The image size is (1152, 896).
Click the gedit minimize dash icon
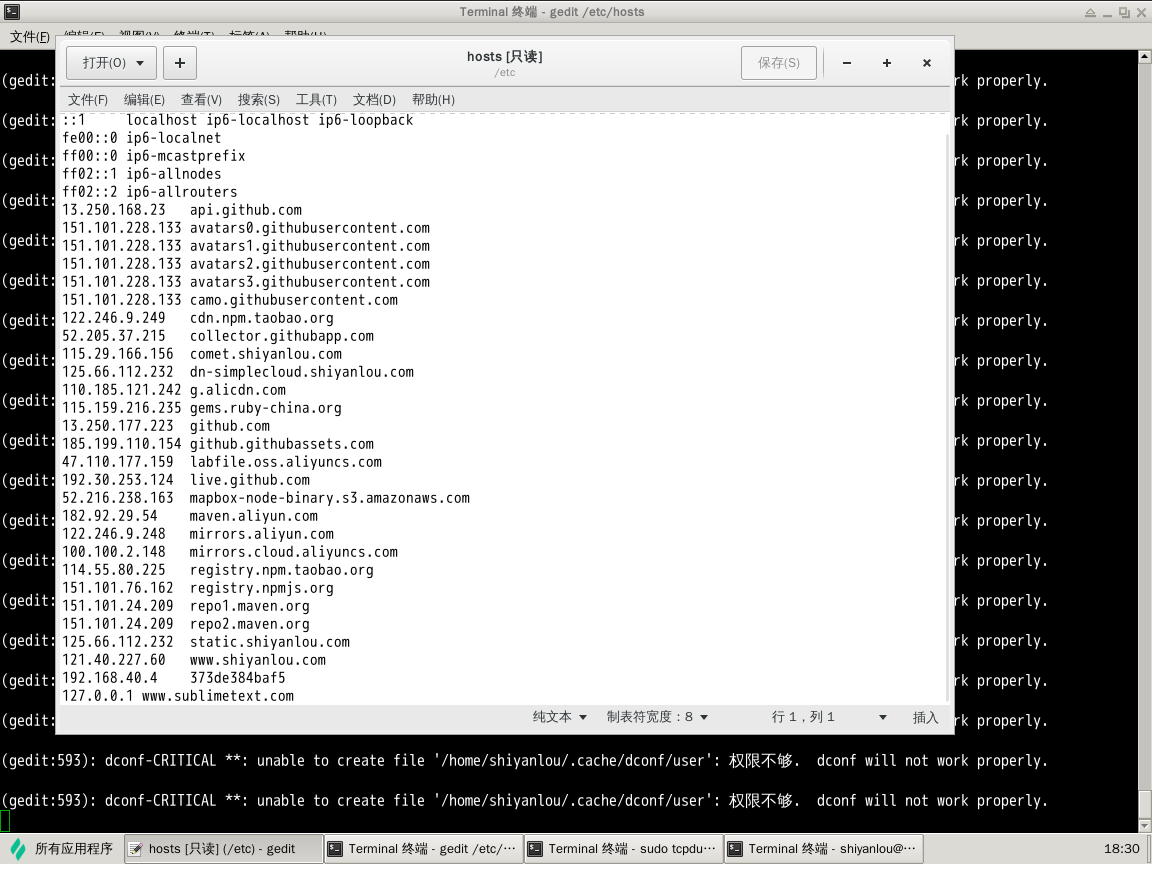[x=847, y=63]
